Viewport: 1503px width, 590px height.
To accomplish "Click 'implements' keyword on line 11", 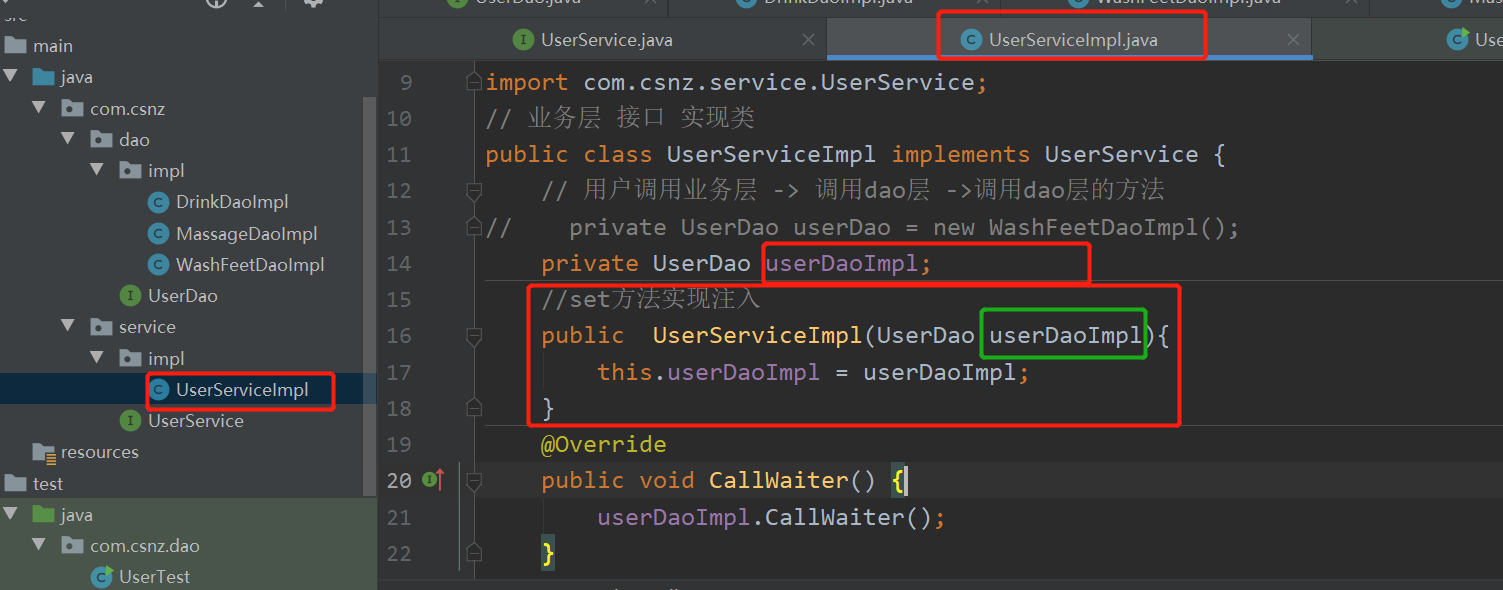I will point(960,155).
